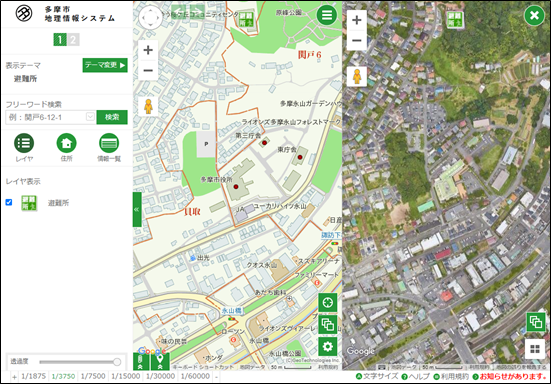This screenshot has width=551, height=384.
Task: Open the 住所 address search
Action: tap(66, 148)
